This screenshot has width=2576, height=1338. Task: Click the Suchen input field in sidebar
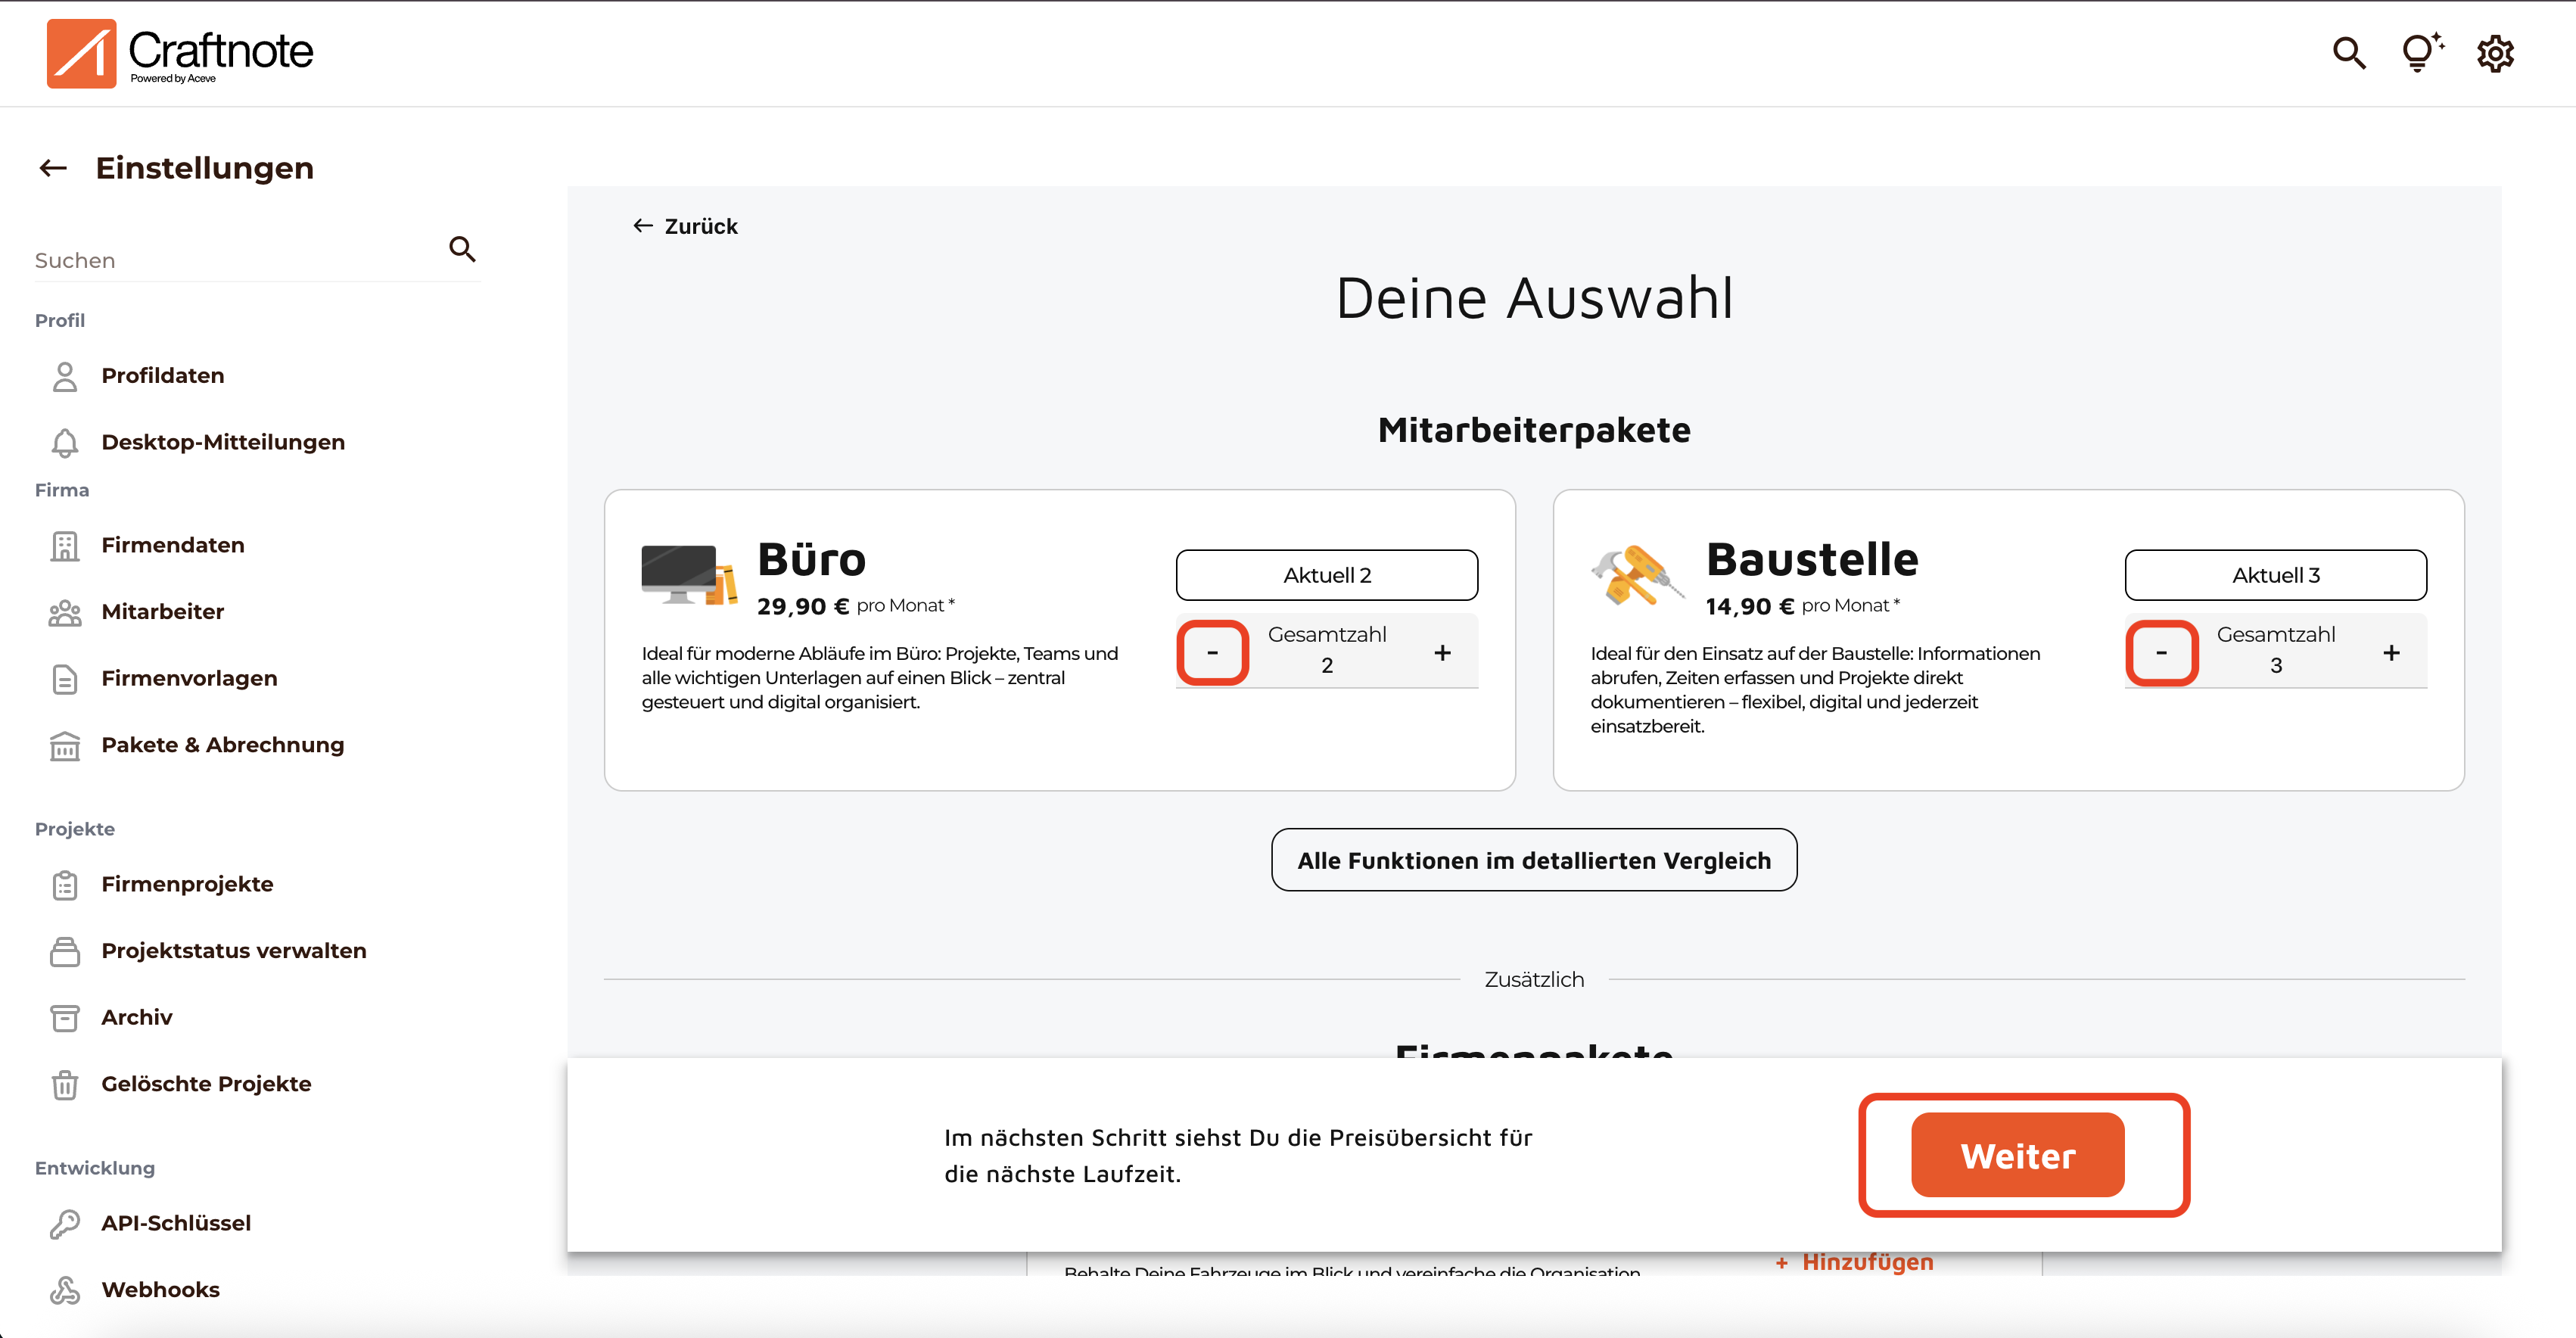[x=230, y=259]
